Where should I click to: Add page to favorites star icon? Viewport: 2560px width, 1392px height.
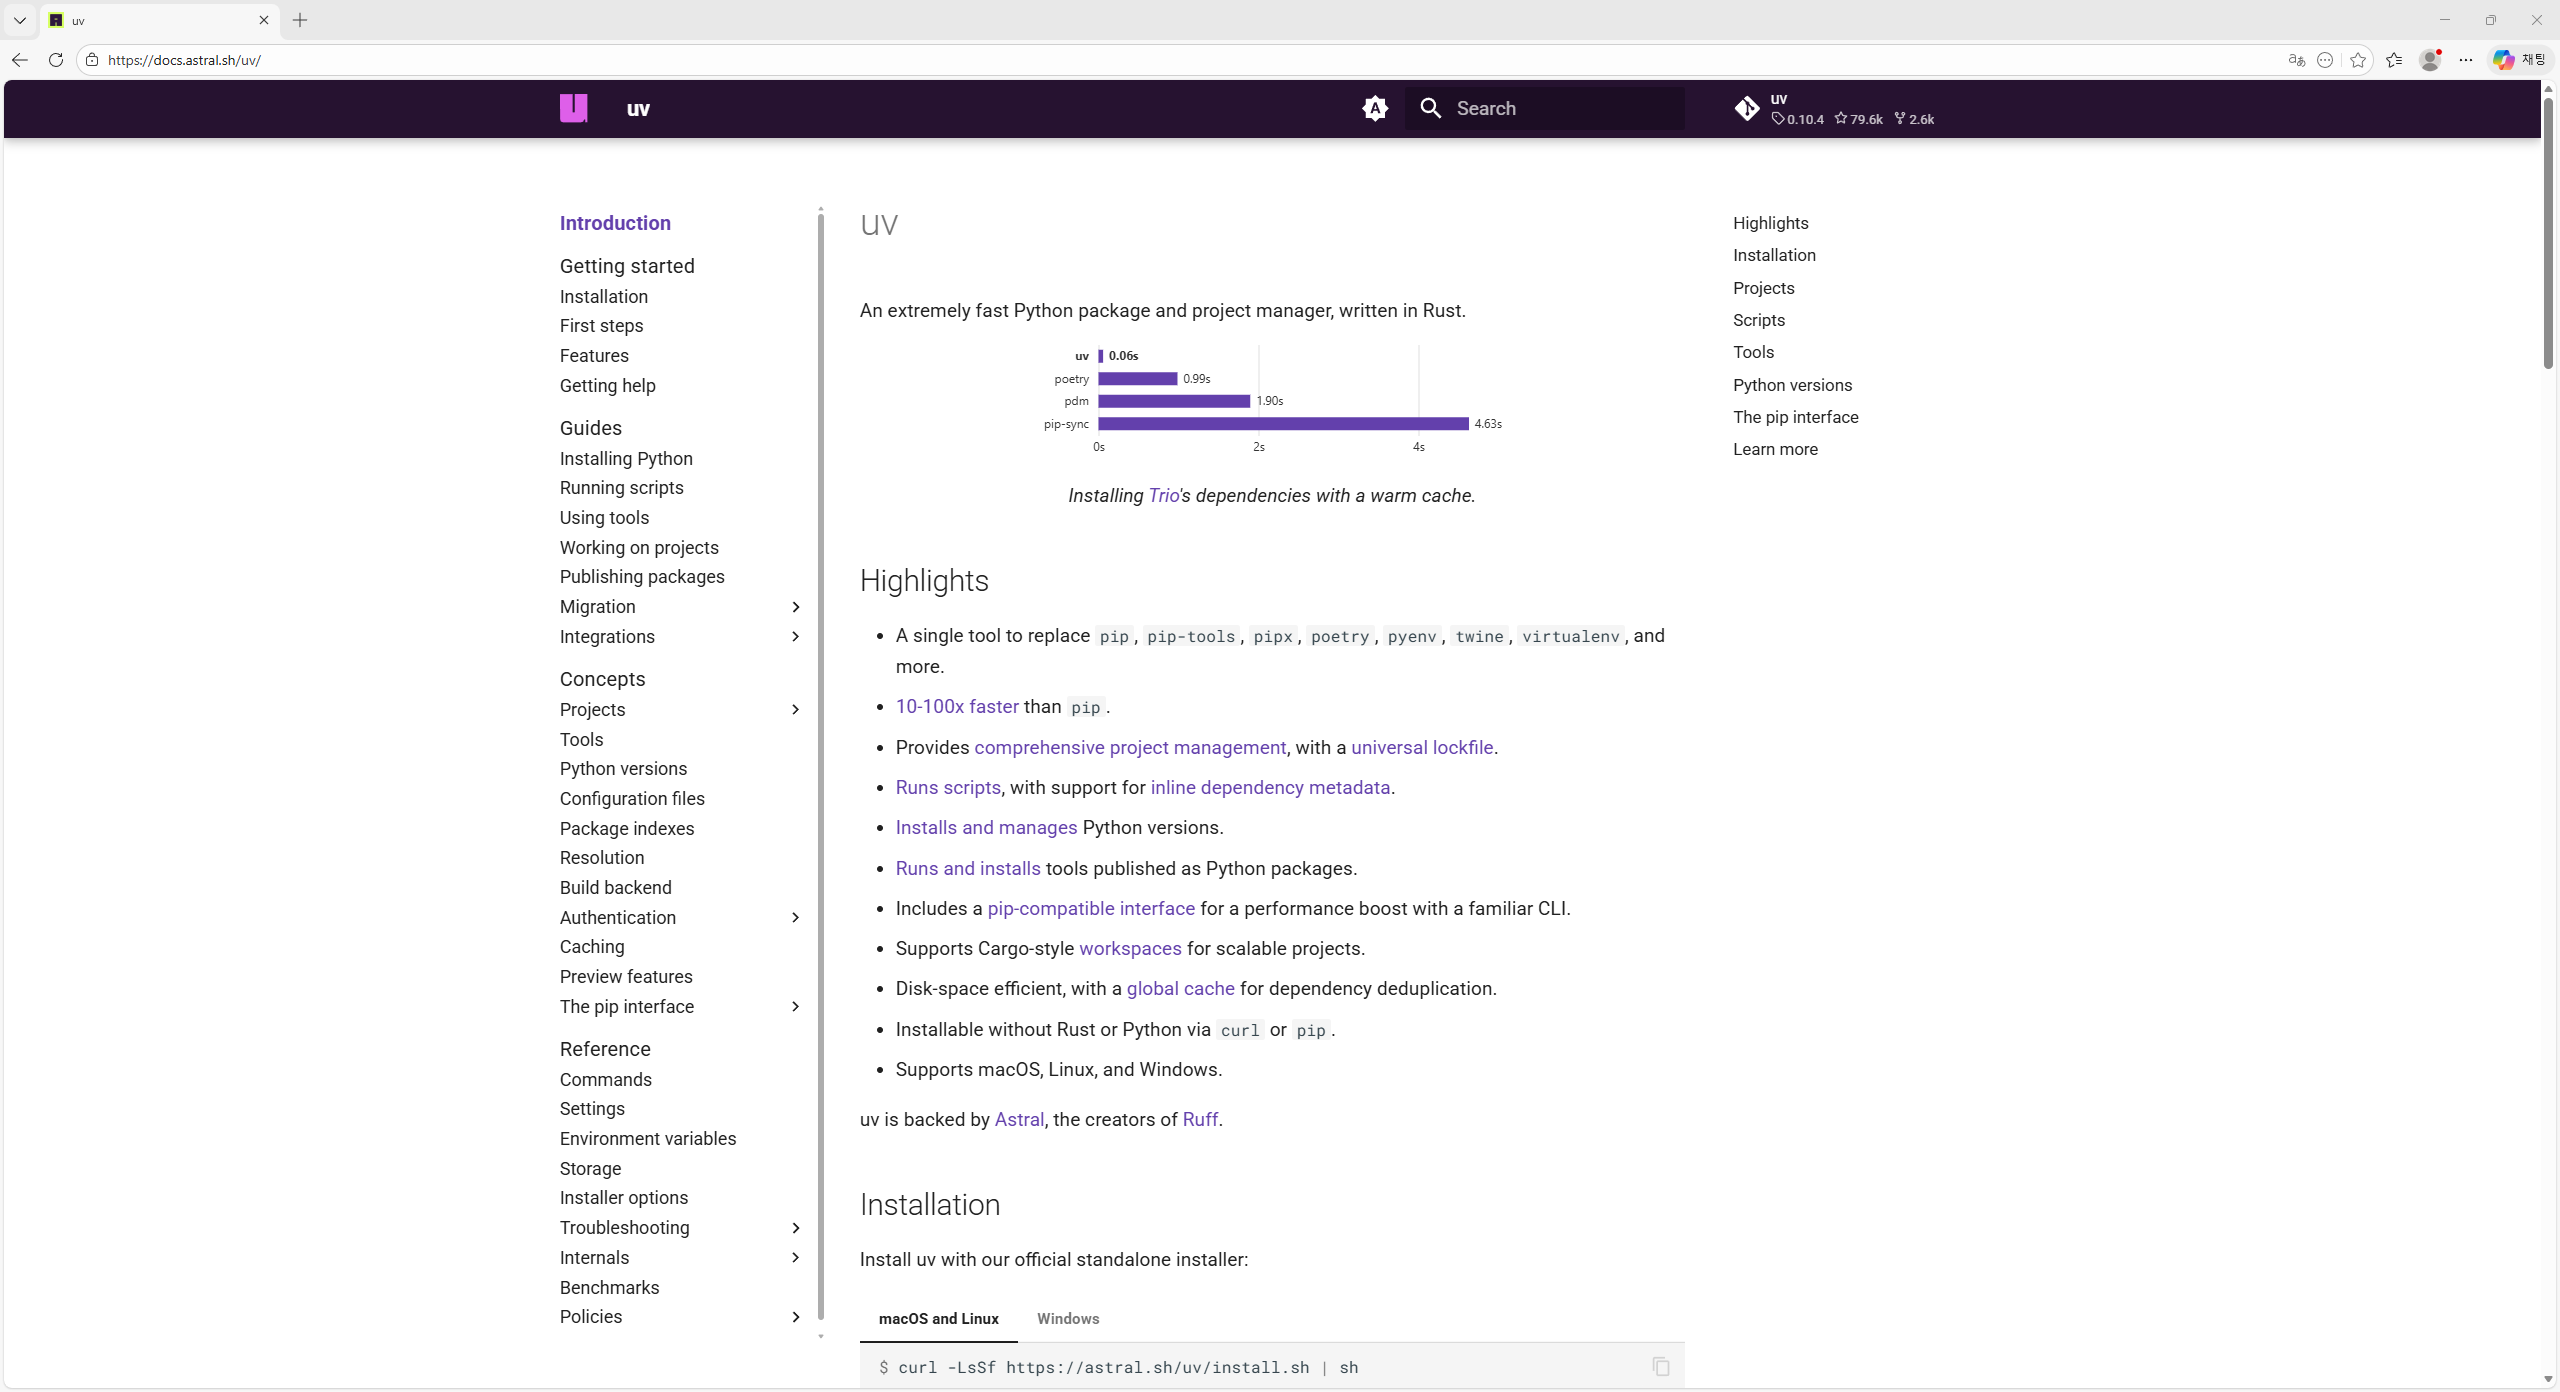[x=2358, y=60]
